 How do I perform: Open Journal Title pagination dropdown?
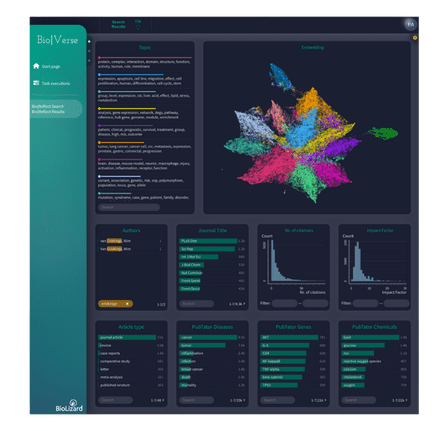click(237, 304)
